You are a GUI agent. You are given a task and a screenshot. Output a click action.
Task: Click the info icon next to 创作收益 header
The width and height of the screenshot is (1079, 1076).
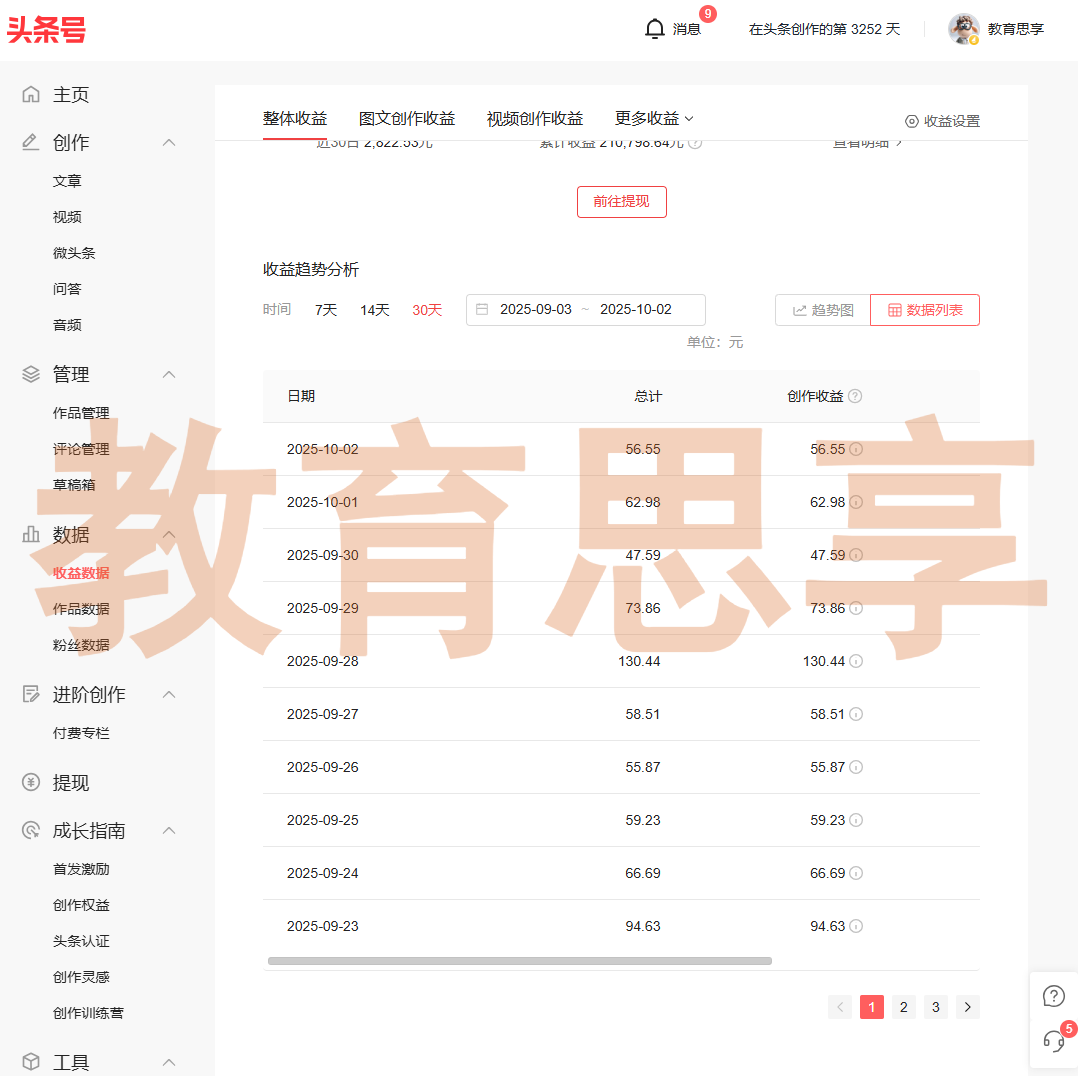pyautogui.click(x=855, y=396)
